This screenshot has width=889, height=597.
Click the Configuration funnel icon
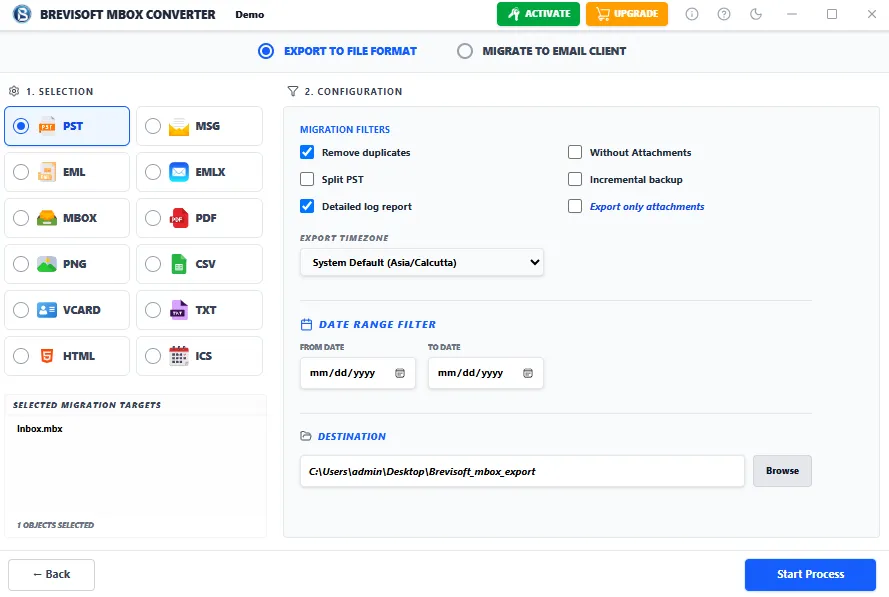[x=293, y=91]
